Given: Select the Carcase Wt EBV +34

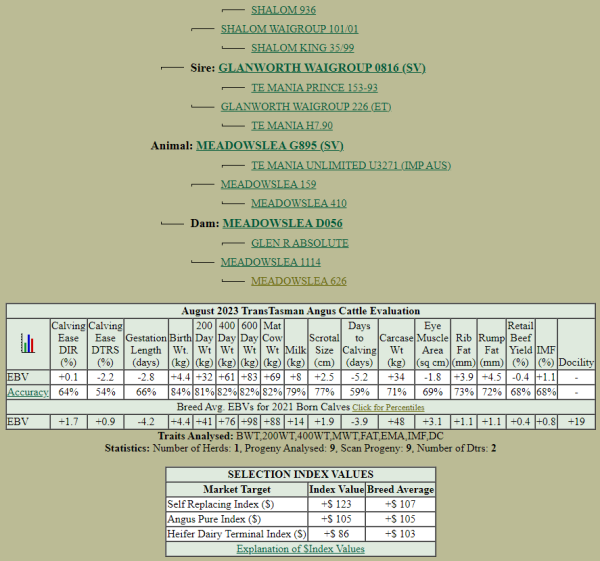Looking at the screenshot, I should pyautogui.click(x=396, y=377).
